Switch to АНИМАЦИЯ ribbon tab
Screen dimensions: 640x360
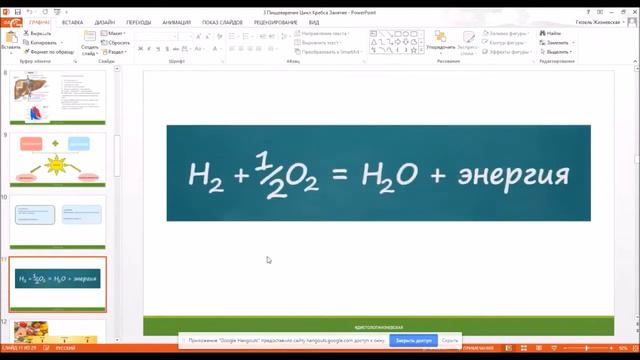pyautogui.click(x=177, y=22)
